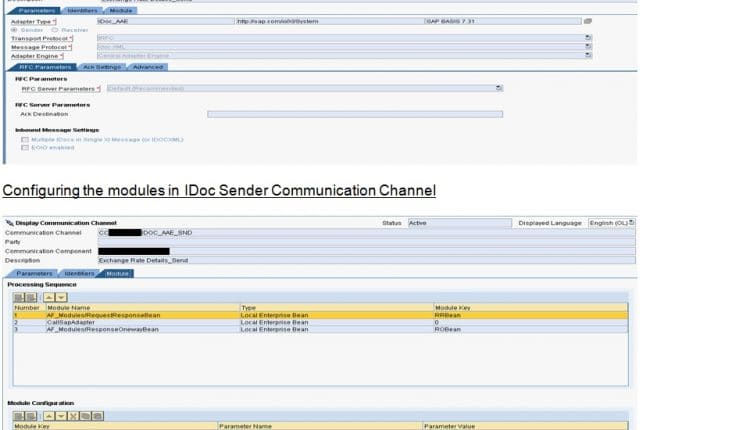Move parameter down in Module Configuration toolbar

pyautogui.click(x=61, y=416)
